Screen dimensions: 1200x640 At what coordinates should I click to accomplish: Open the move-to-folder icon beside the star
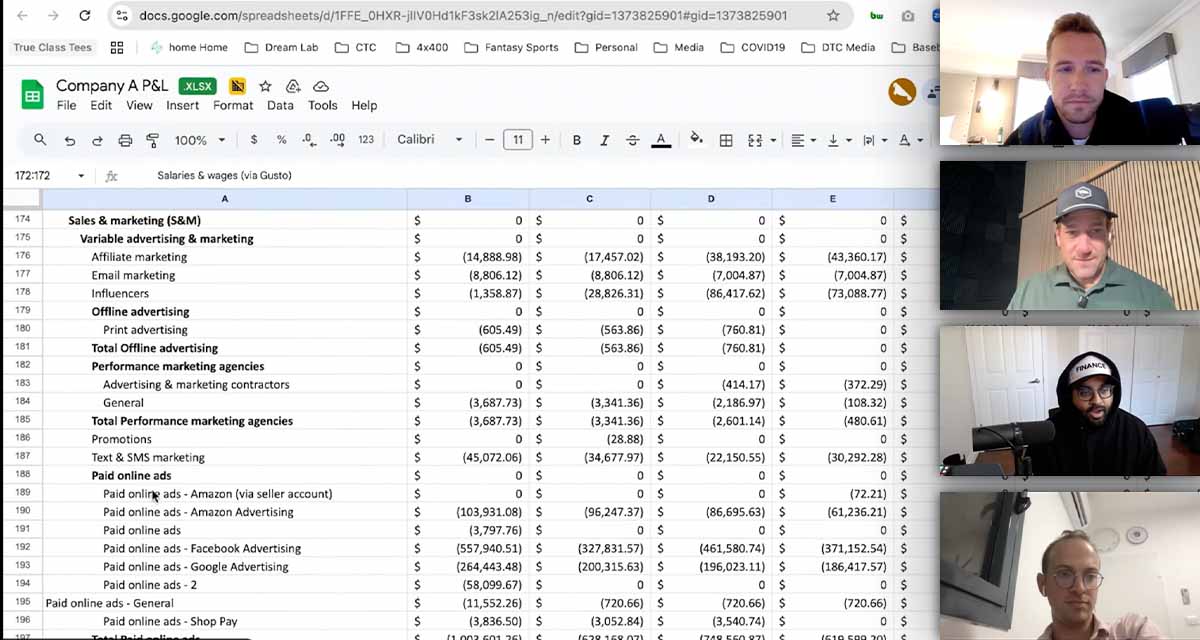[x=293, y=86]
